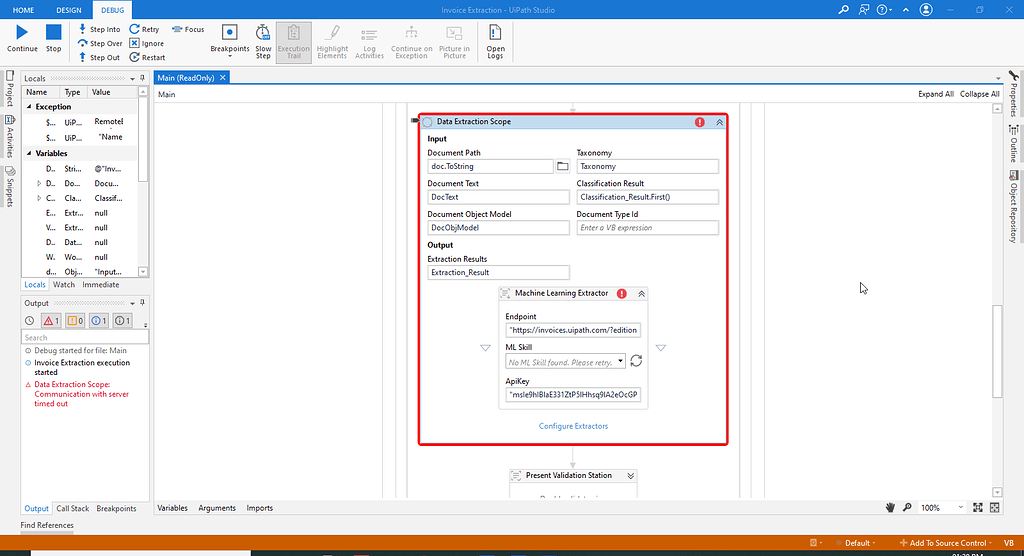Expand the Docu... variable row in Locals
This screenshot has width=1024, height=556.
pos(39,184)
